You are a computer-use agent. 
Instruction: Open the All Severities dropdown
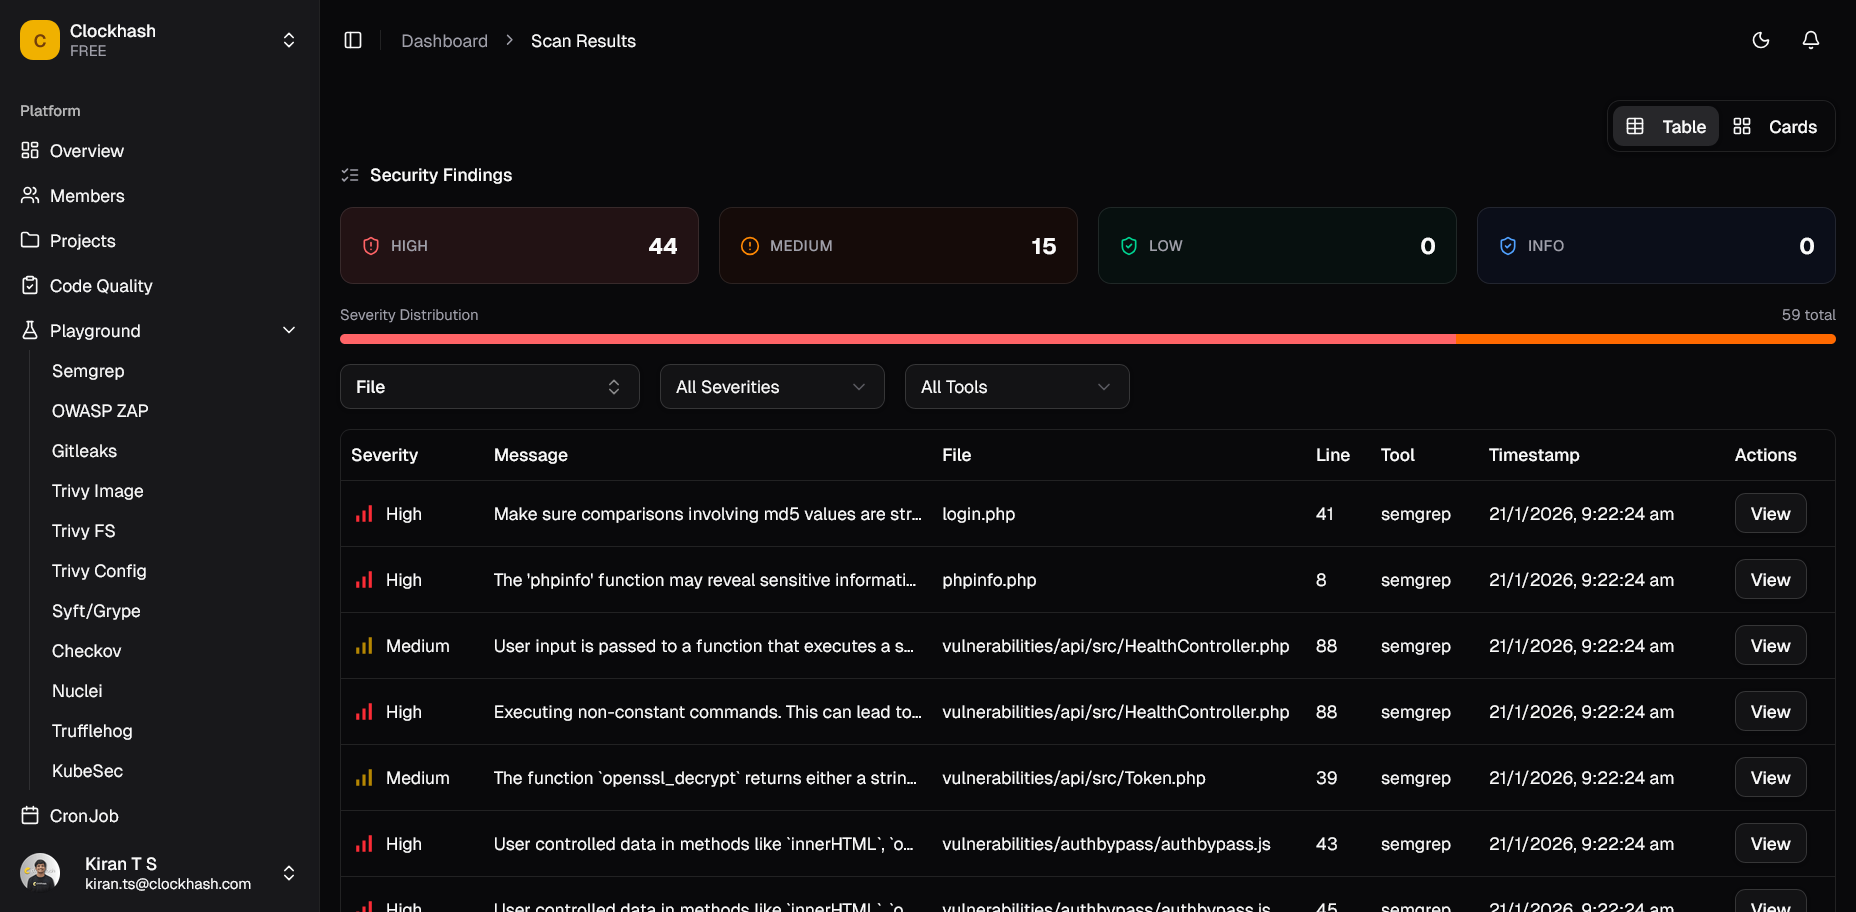coord(771,386)
